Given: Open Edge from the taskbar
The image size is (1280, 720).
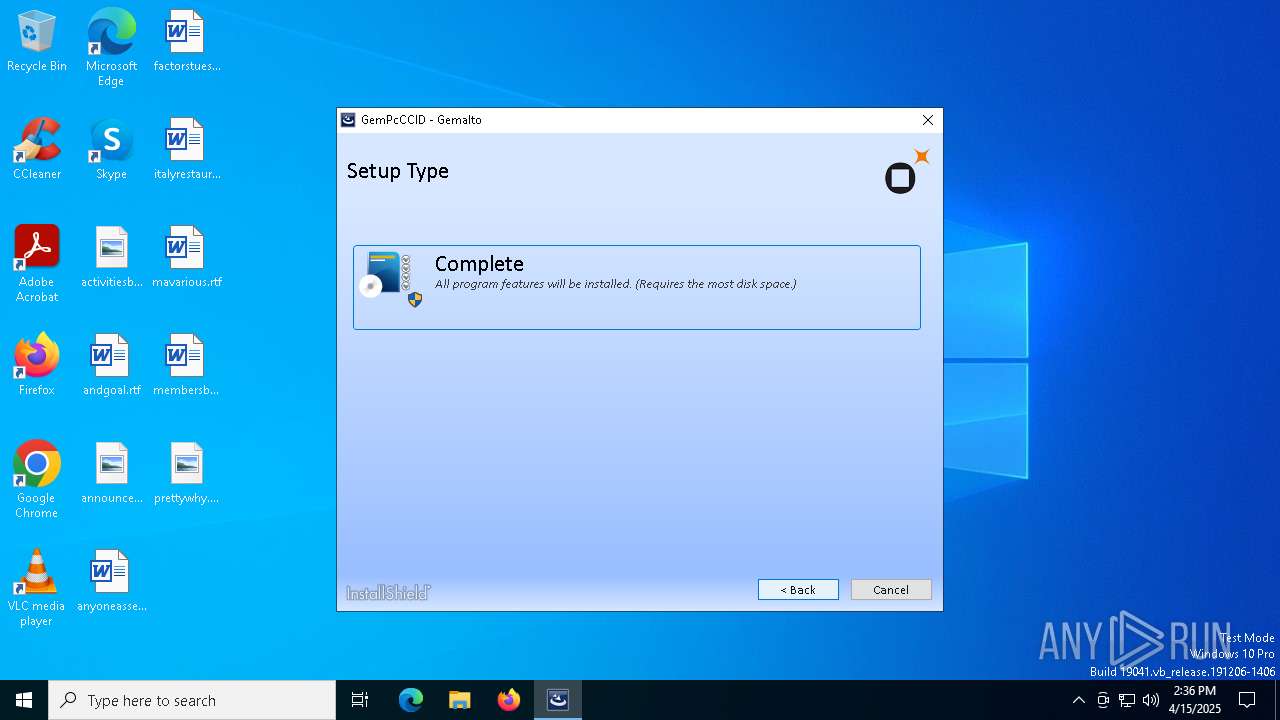Looking at the screenshot, I should [x=411, y=700].
